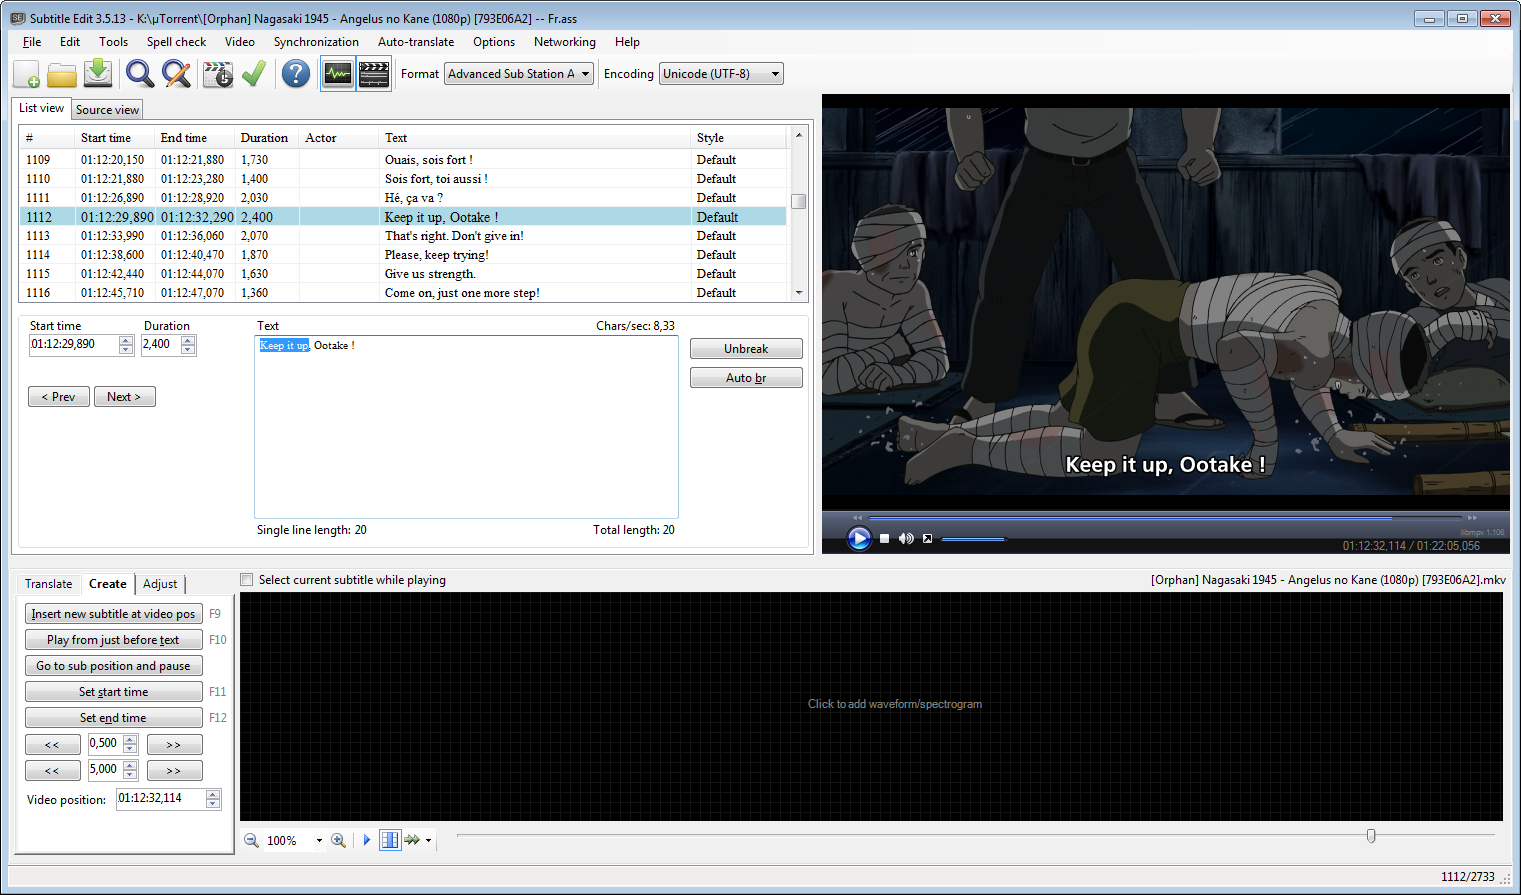Image resolution: width=1521 pixels, height=895 pixels.
Task: Open the Encoding dropdown
Action: [721, 74]
